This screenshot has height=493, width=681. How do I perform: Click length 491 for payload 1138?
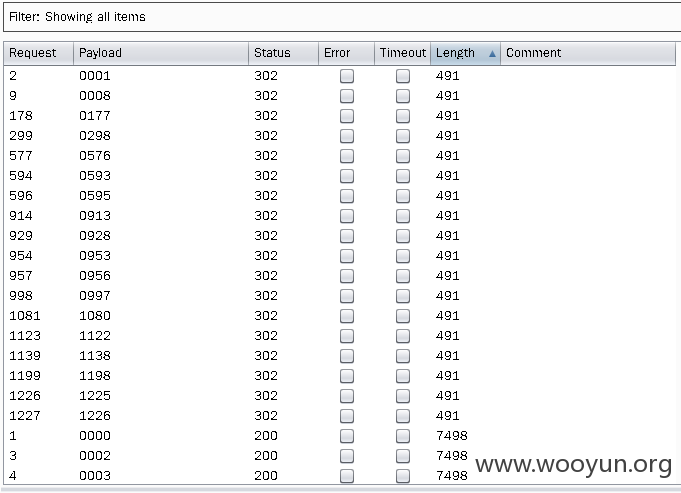[x=447, y=356]
